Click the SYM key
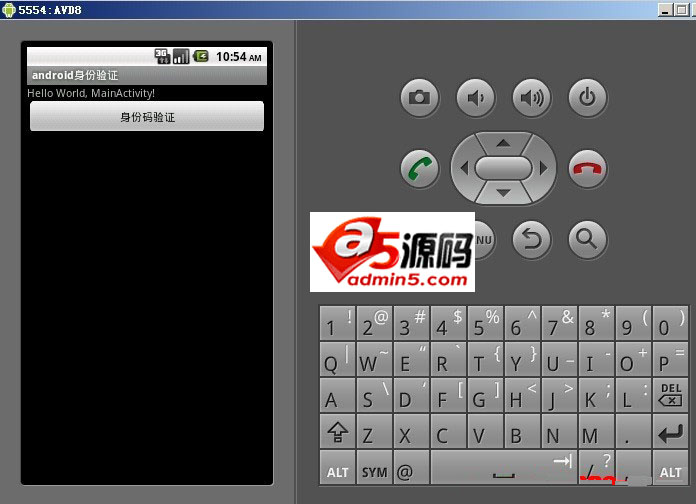The width and height of the screenshot is (696, 504). (x=374, y=467)
